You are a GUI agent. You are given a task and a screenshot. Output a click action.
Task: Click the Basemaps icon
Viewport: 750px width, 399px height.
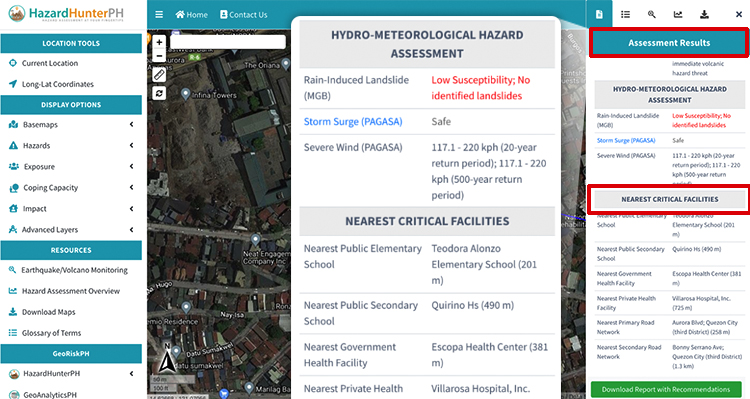[13, 124]
